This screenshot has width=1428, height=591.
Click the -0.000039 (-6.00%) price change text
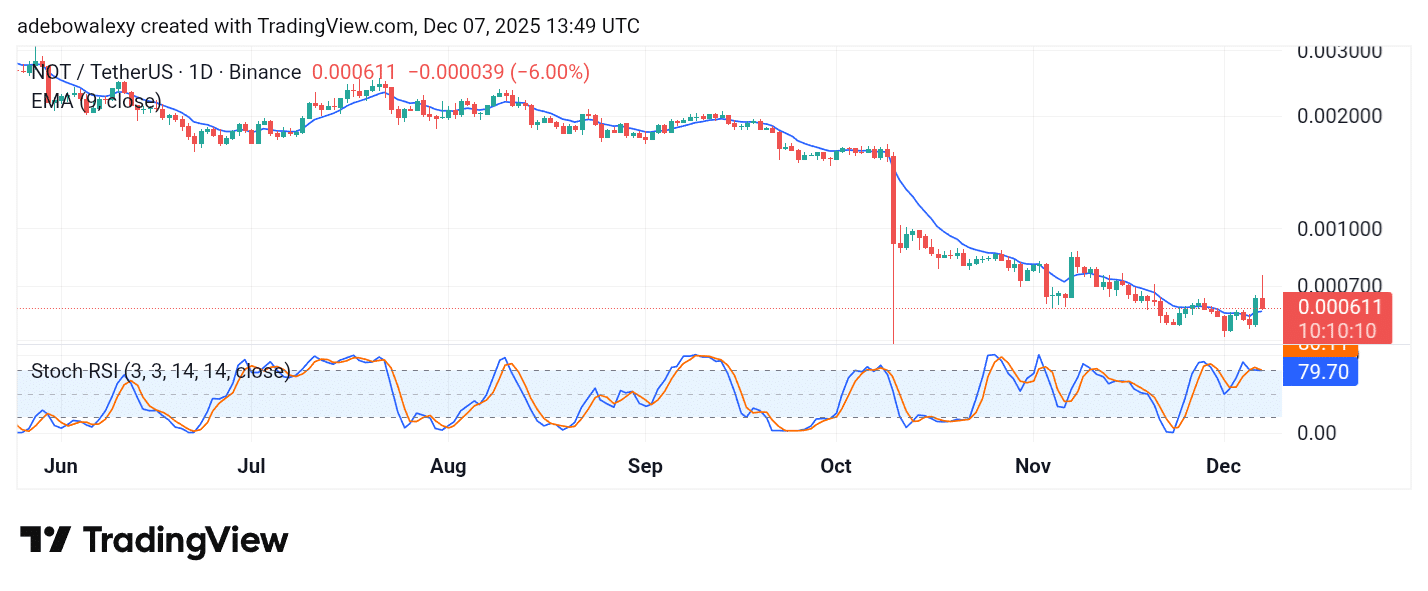(x=498, y=72)
